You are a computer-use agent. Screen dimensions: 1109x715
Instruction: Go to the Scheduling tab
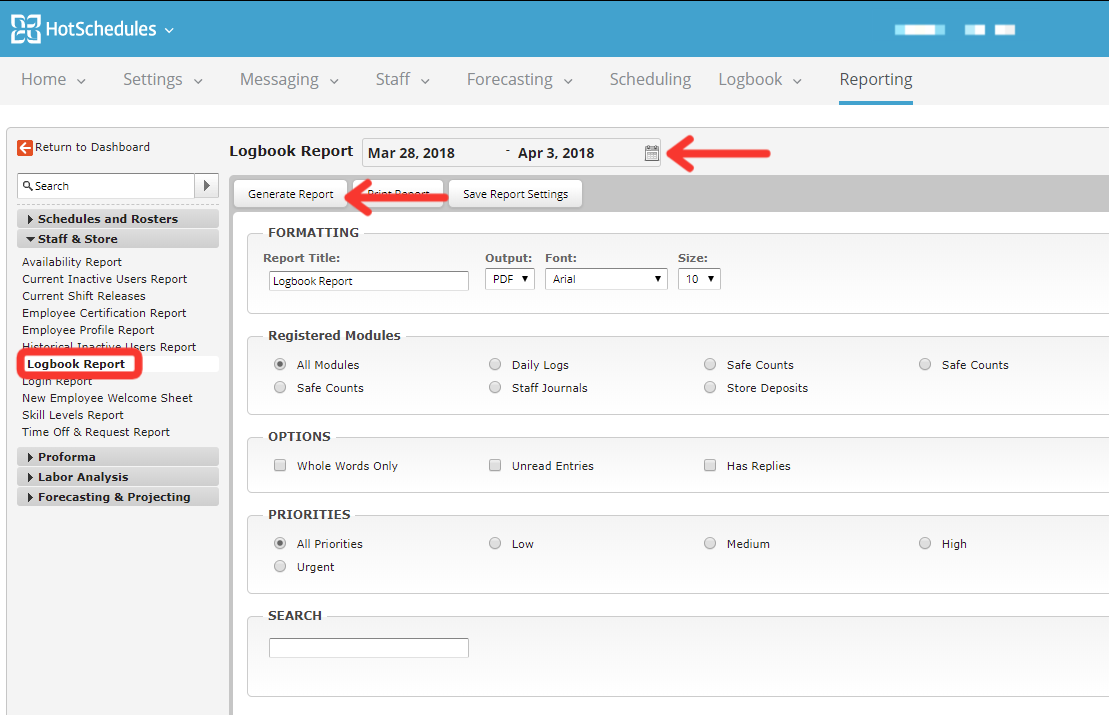coord(651,80)
